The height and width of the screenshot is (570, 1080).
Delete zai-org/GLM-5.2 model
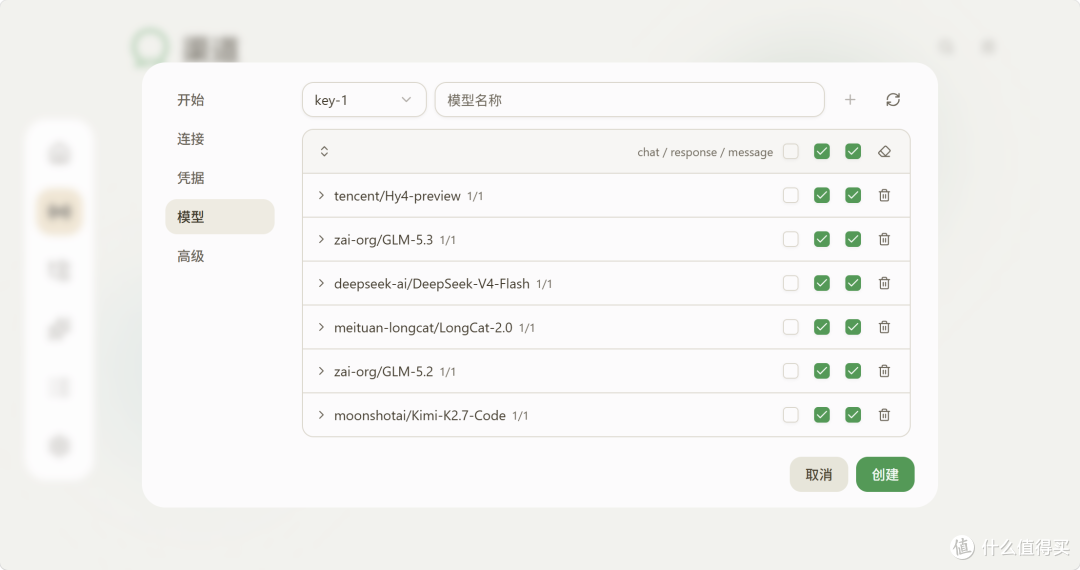884,372
